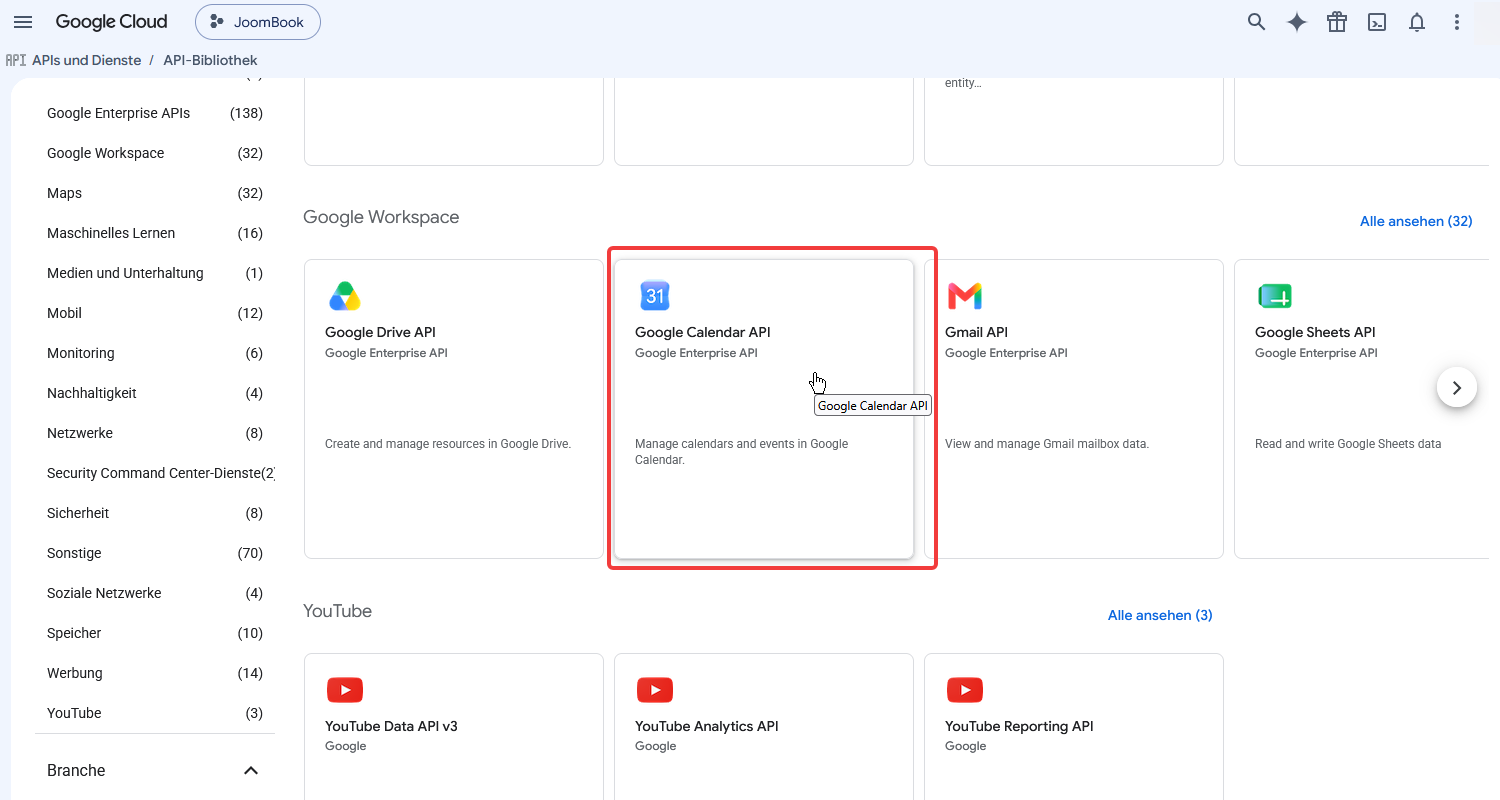Click the YouTube Reporting API logo
1500x800 pixels.
click(965, 690)
